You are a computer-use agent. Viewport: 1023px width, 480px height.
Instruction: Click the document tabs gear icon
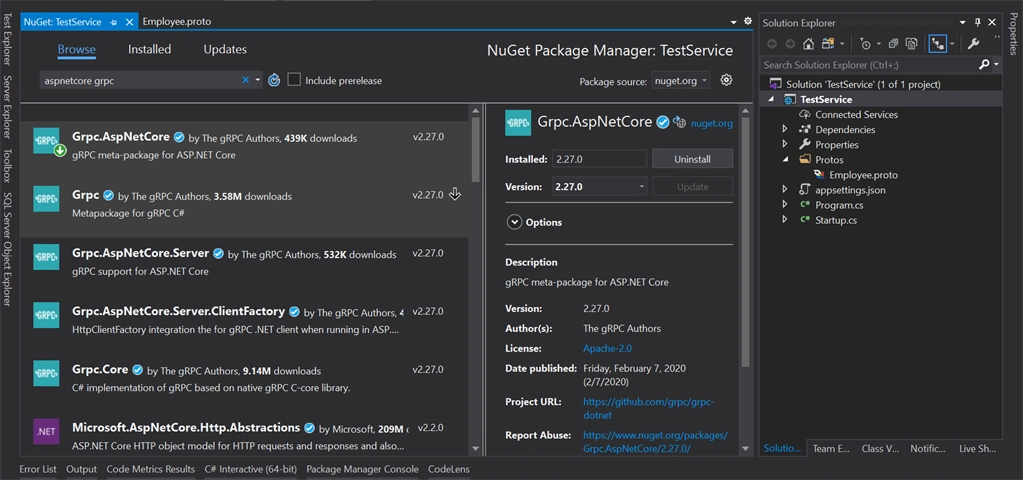(748, 21)
